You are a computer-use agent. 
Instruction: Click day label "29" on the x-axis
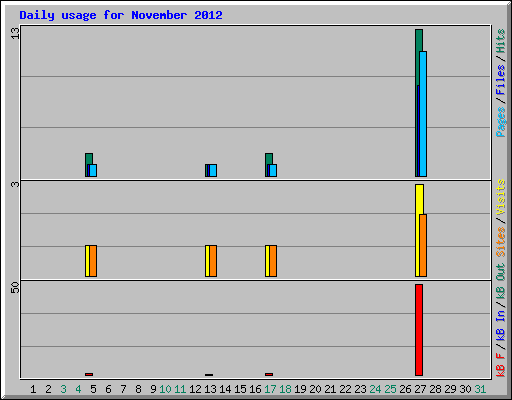tap(450, 389)
